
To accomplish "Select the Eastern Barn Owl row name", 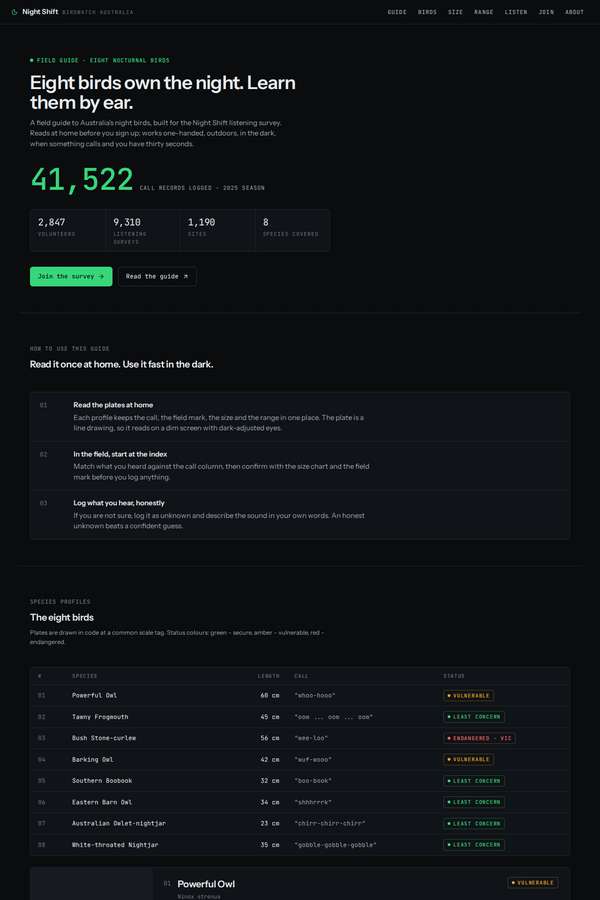I will tap(102, 802).
